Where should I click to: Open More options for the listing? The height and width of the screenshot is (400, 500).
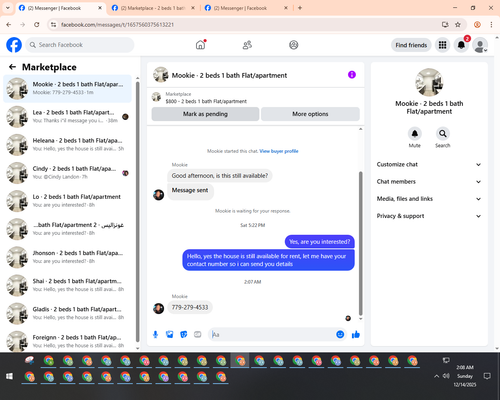310,114
